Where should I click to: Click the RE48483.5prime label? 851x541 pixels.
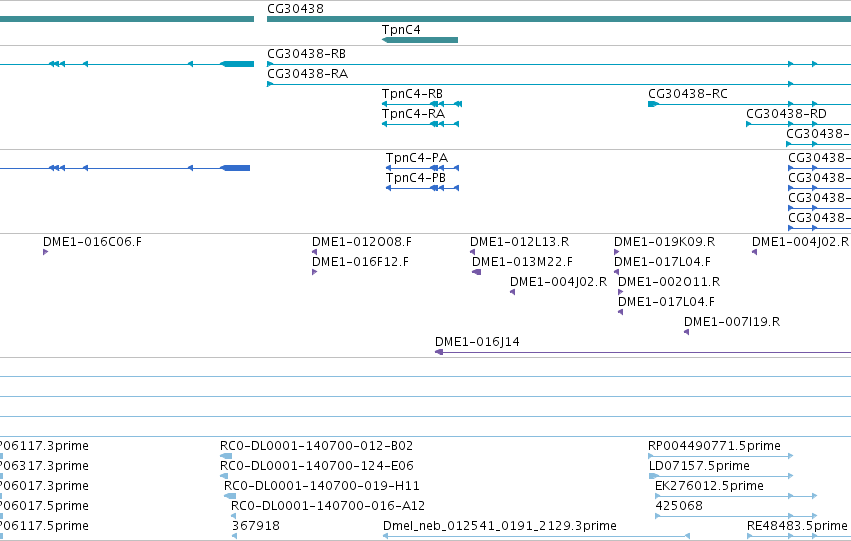pyautogui.click(x=797, y=526)
